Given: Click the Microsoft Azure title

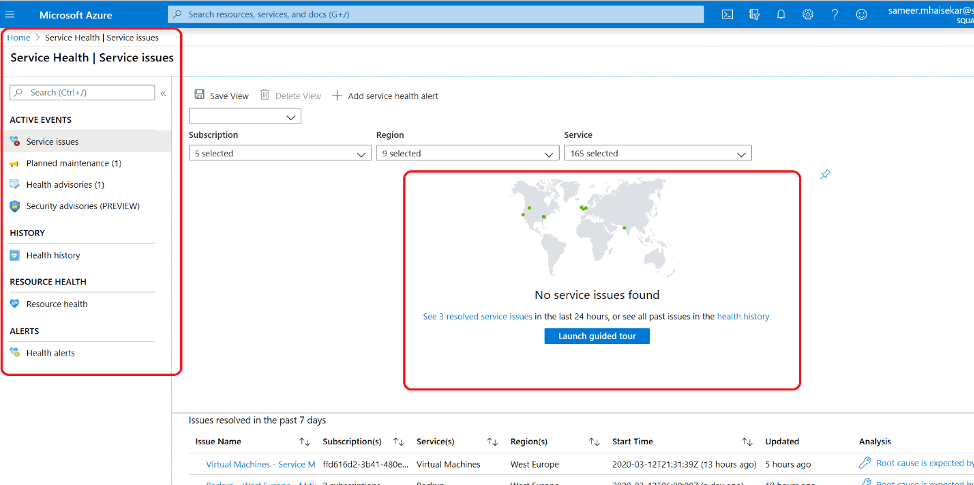Looking at the screenshot, I should tap(75, 14).
